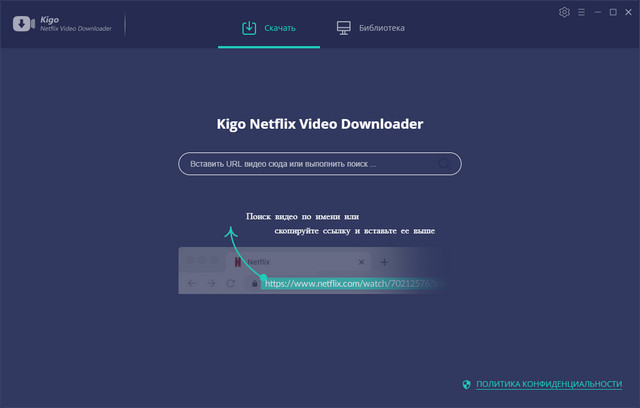Click the plus new-tab icon in the illustration
The width and height of the screenshot is (640, 408).
pos(383,262)
